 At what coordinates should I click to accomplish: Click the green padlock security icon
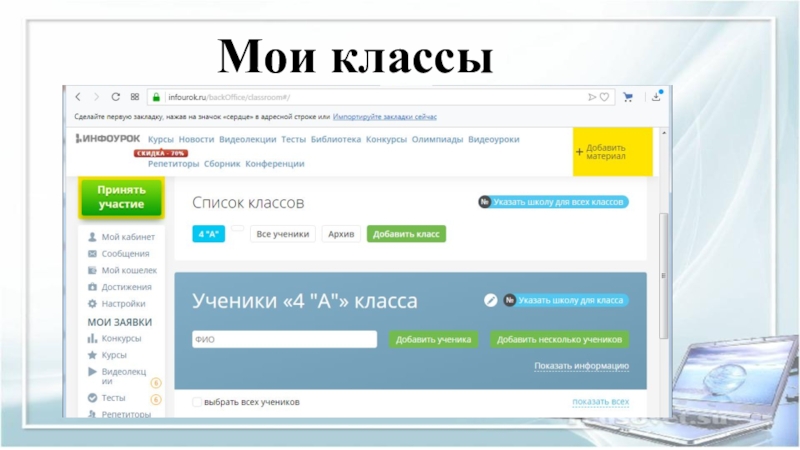point(157,97)
